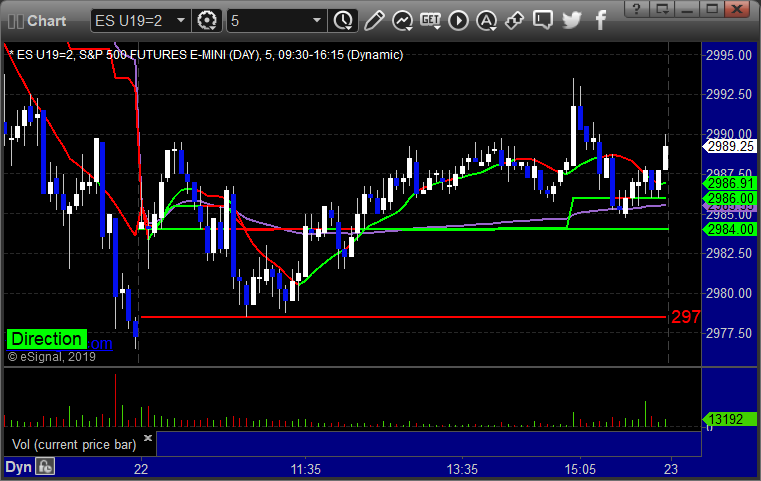Screen dimensions: 761x481
Task: Open the time template clock icon
Action: pyautogui.click(x=343, y=21)
